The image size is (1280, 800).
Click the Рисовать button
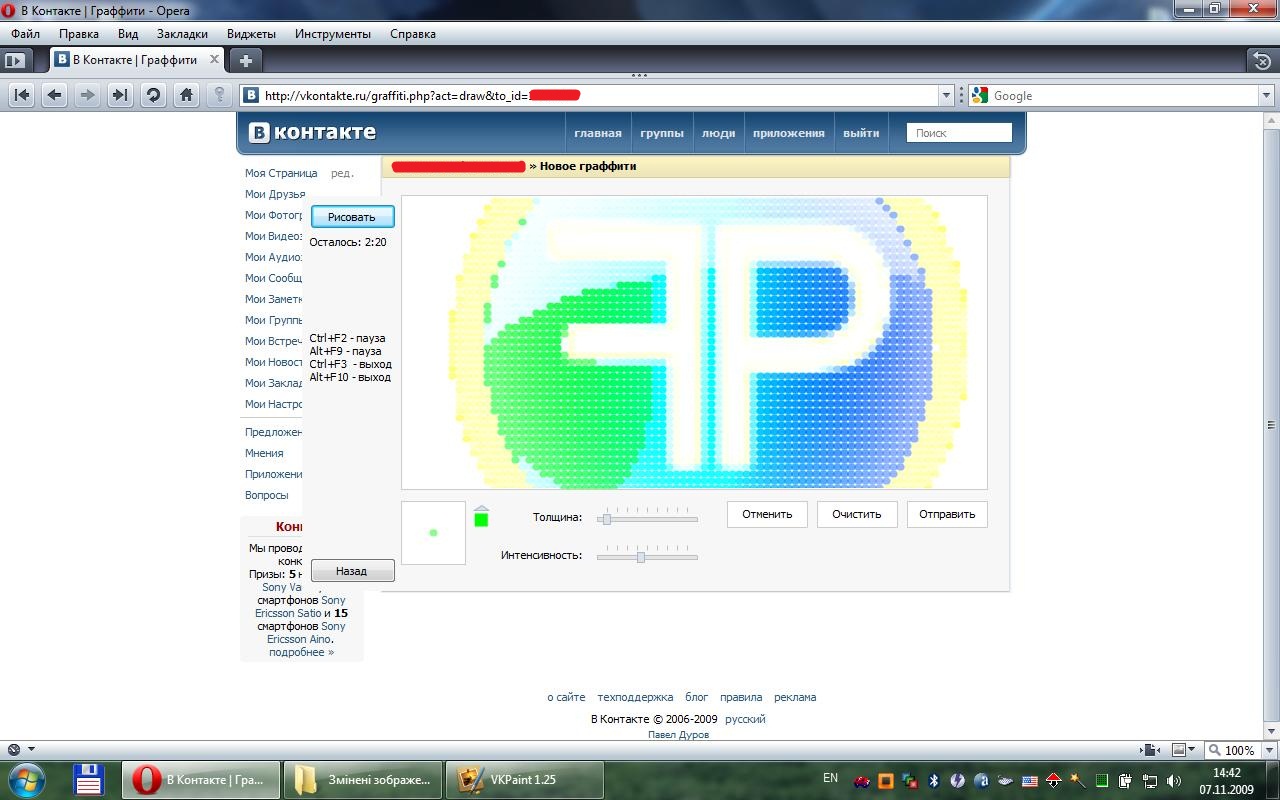coord(352,217)
